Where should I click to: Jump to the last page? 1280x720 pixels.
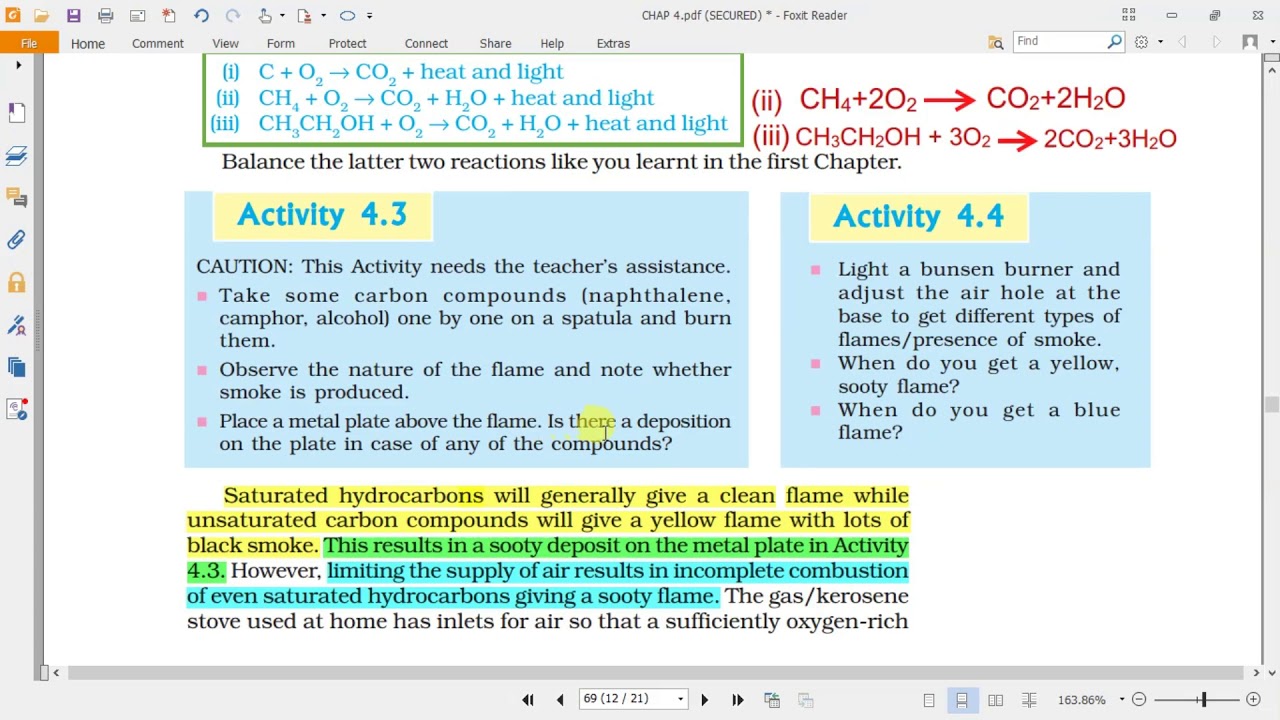click(x=737, y=700)
